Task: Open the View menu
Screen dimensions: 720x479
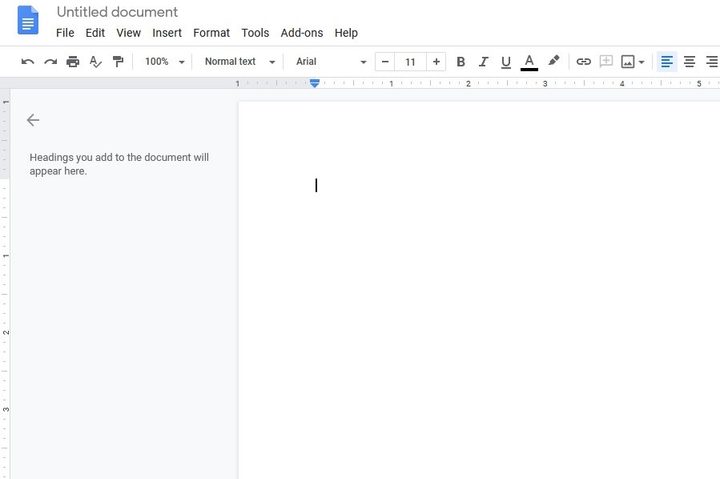Action: tap(128, 33)
